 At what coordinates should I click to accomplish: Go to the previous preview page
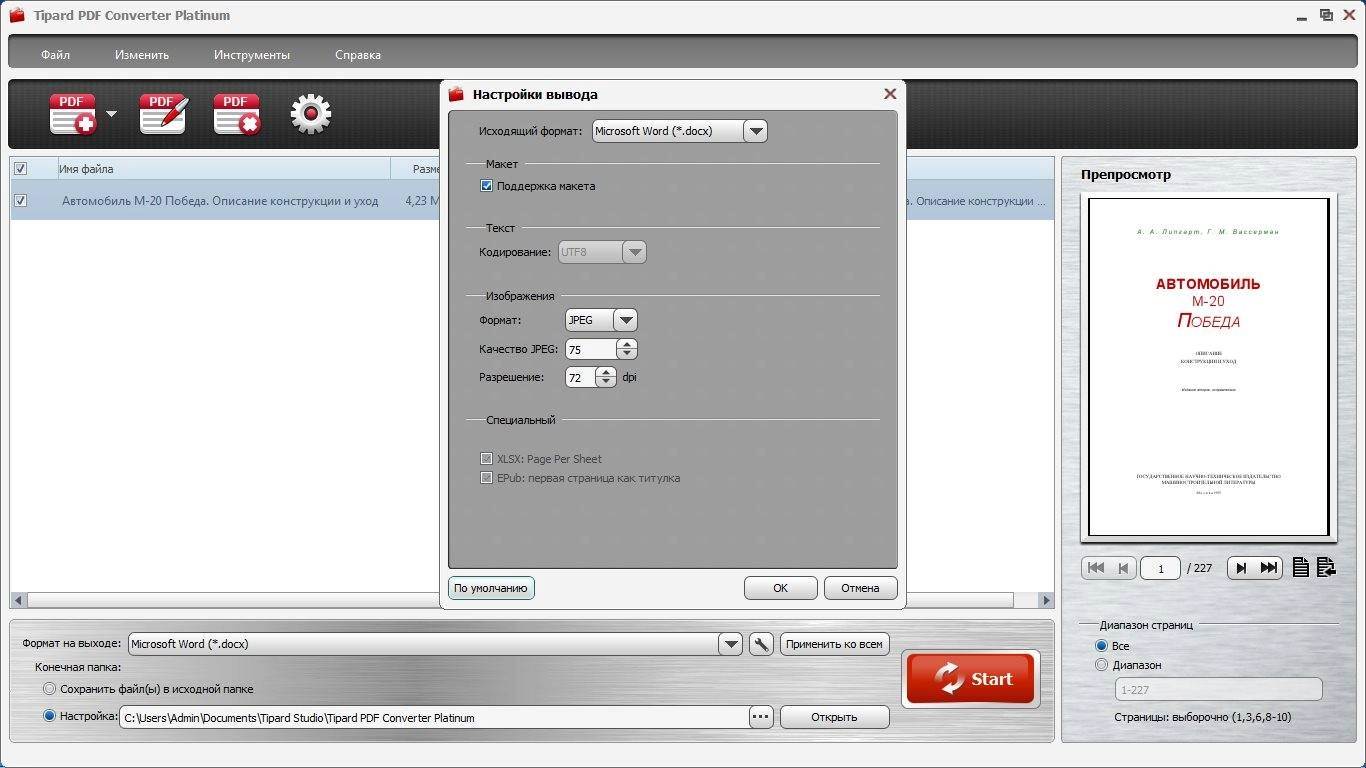tap(1123, 568)
